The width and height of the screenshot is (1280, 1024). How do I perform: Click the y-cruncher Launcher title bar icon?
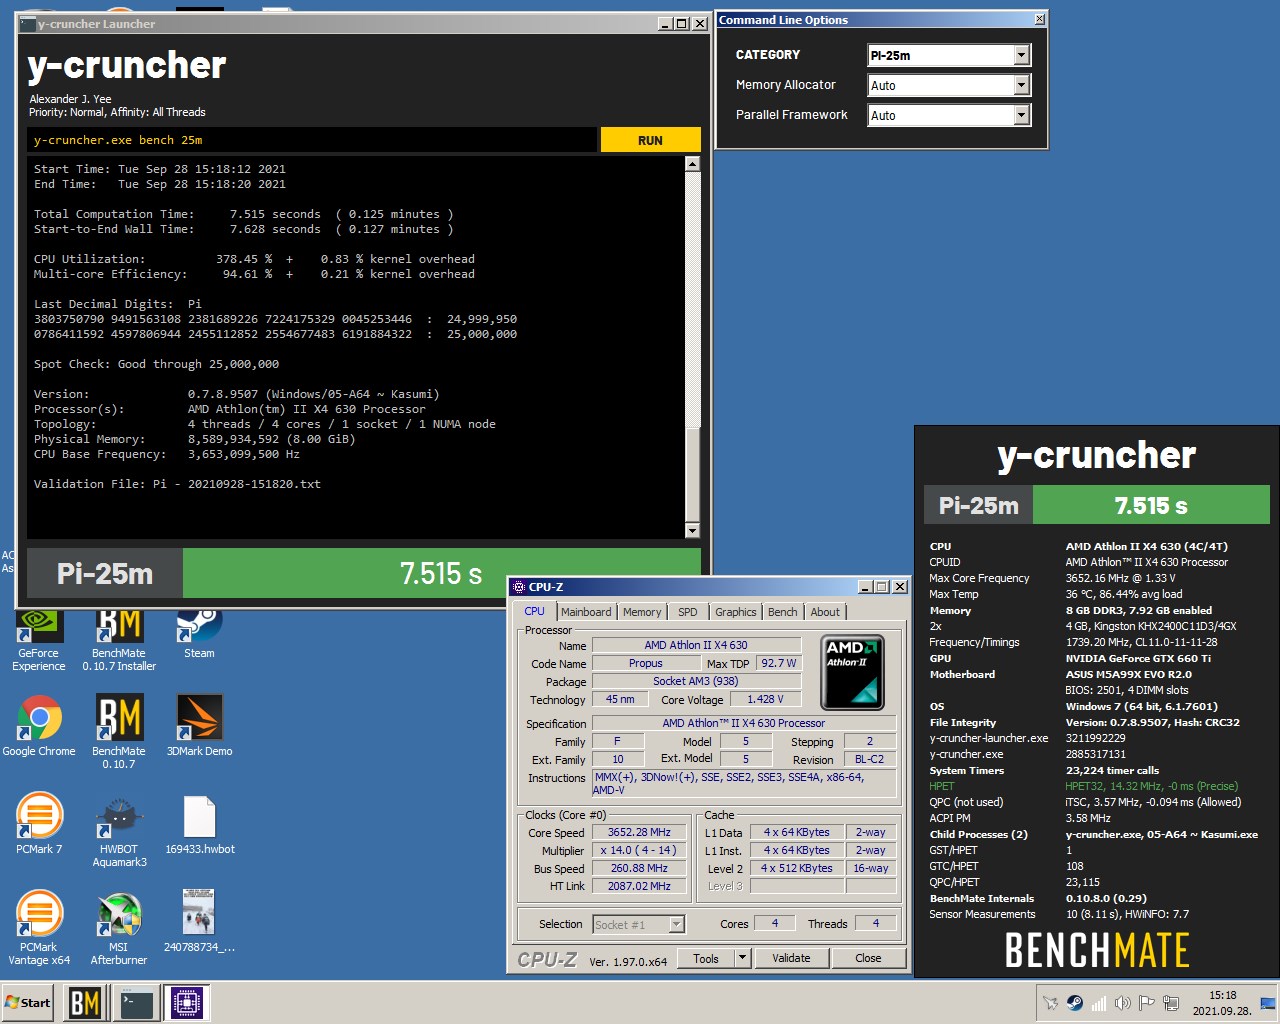pyautogui.click(x=27, y=23)
